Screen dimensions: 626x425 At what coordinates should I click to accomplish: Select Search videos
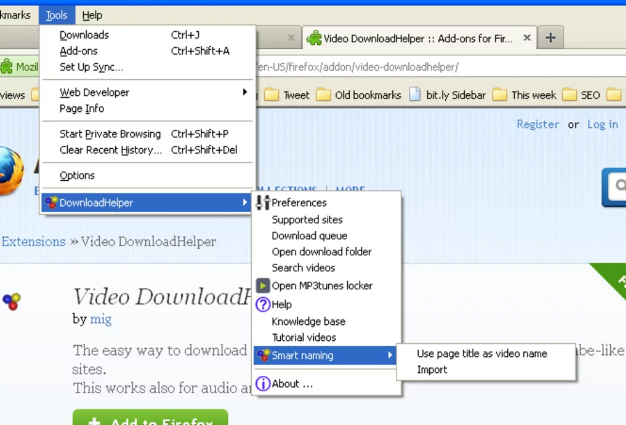[x=327, y=268]
